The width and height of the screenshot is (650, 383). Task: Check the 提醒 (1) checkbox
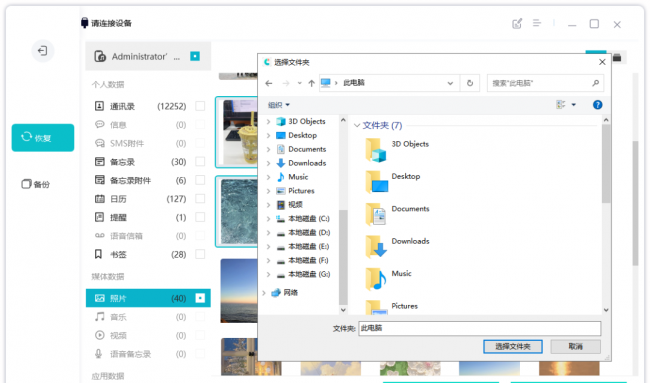(200, 217)
